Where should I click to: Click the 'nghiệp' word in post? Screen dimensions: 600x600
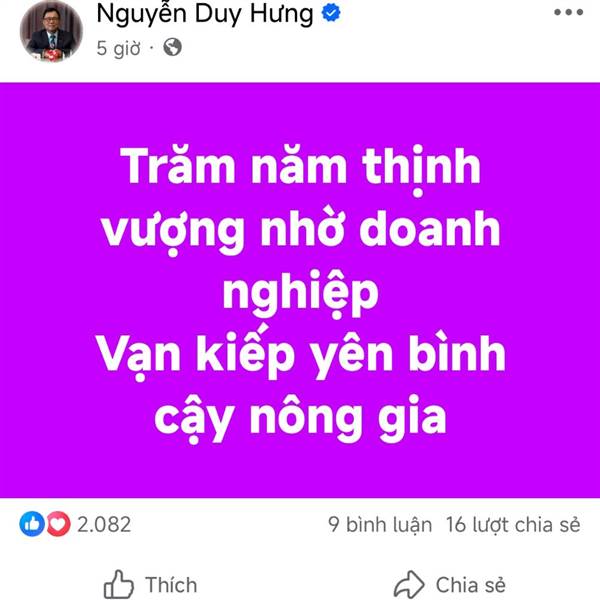[x=300, y=294]
